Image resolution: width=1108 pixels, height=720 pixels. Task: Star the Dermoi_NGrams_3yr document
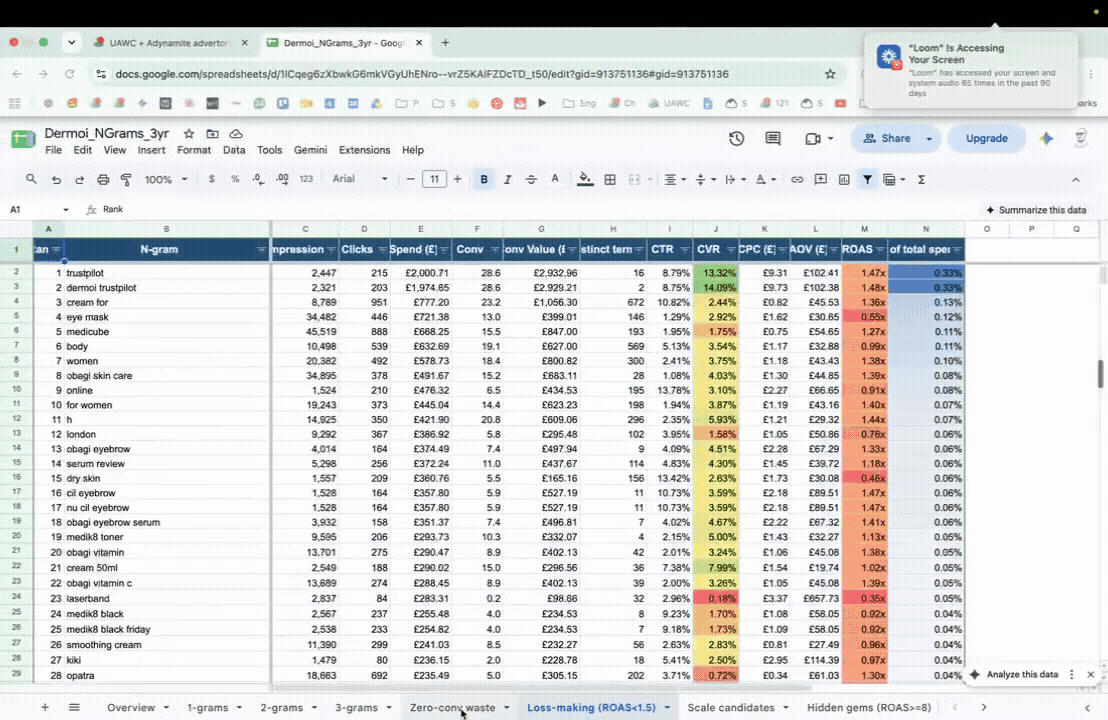click(189, 134)
